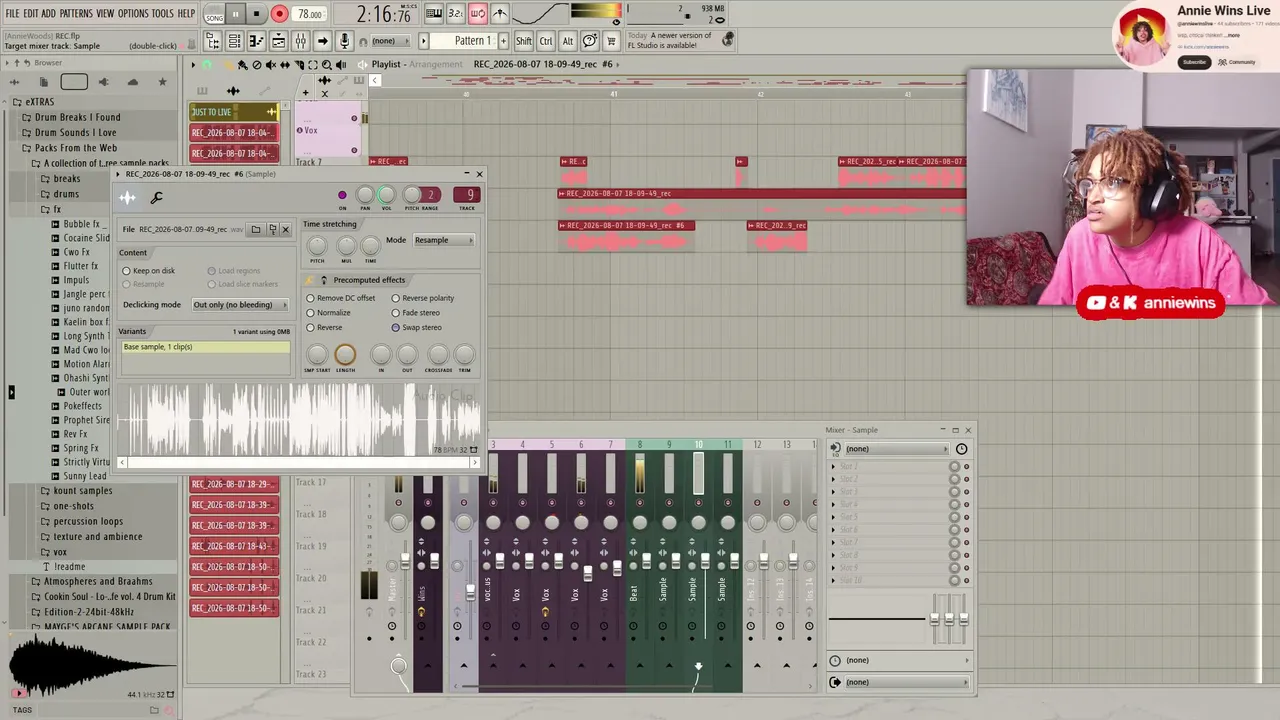Click the YouTube Subscribe button

[1194, 62]
